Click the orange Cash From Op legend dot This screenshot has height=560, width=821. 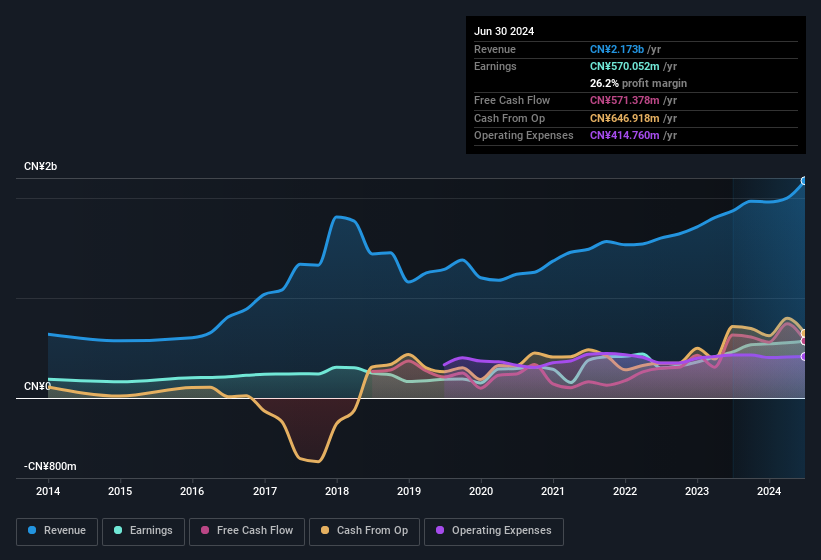pos(325,530)
